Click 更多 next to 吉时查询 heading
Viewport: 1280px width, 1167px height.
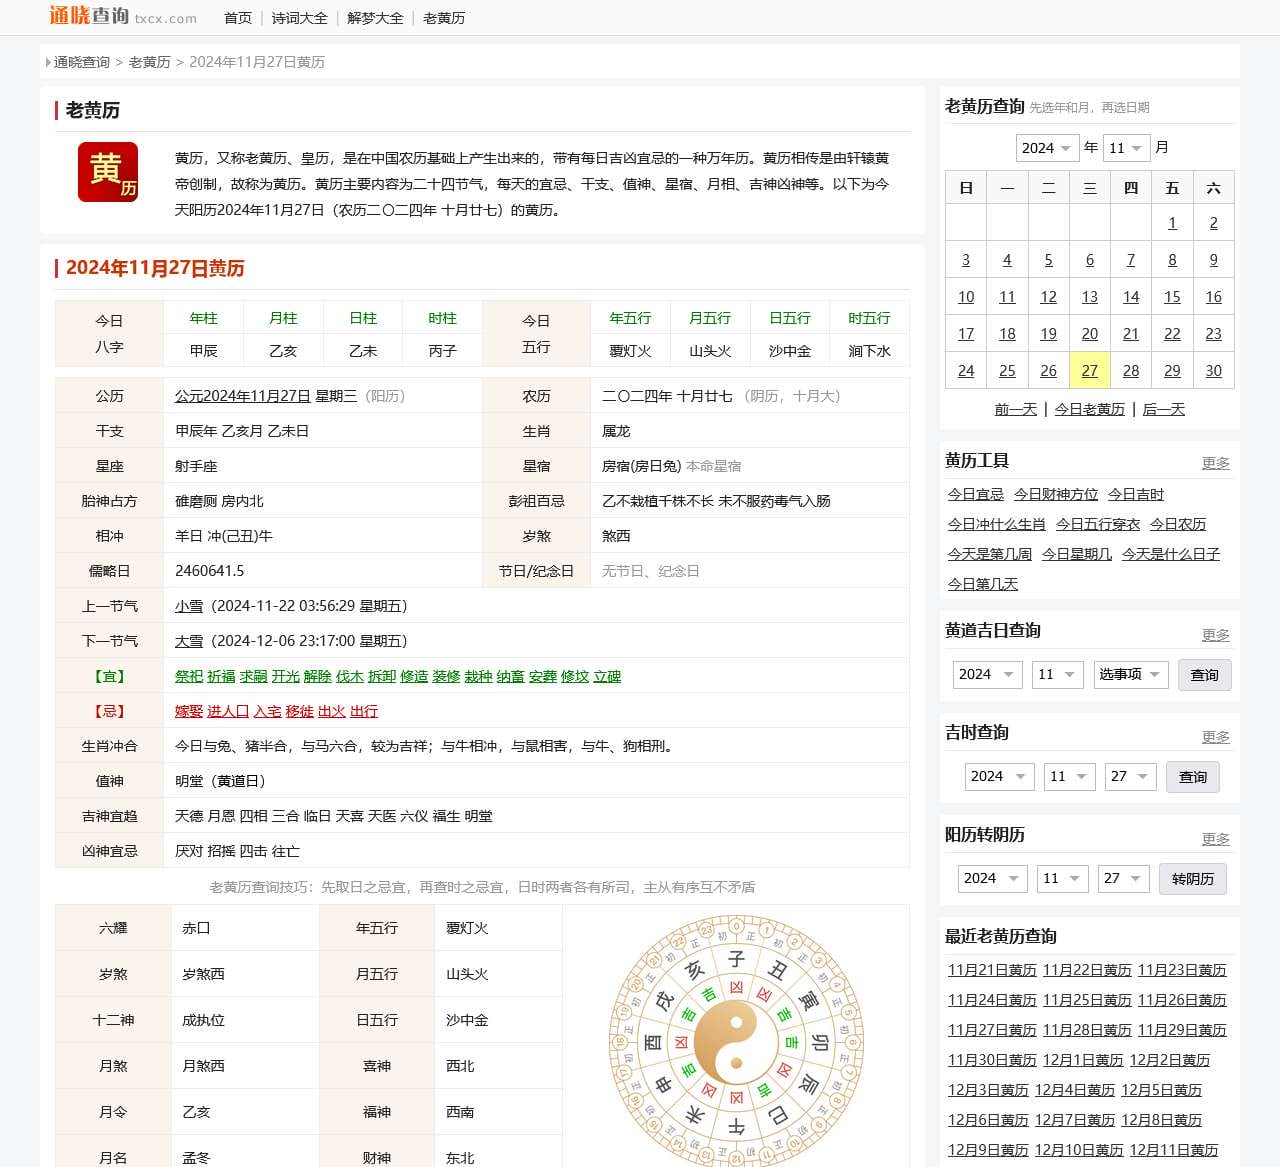pyautogui.click(x=1216, y=737)
